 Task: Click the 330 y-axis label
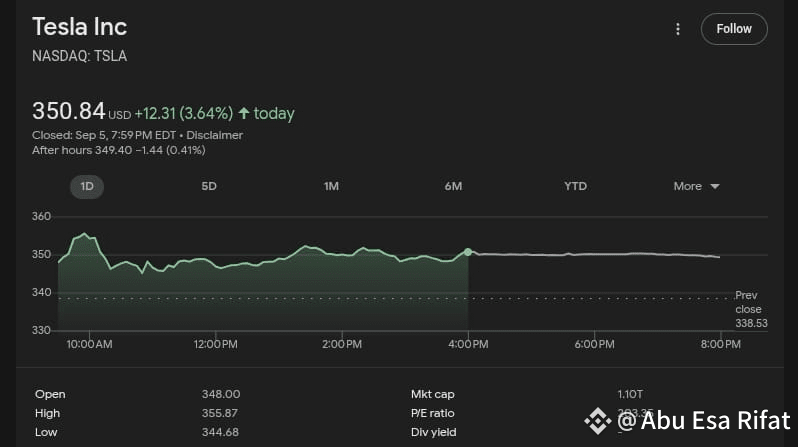click(41, 330)
